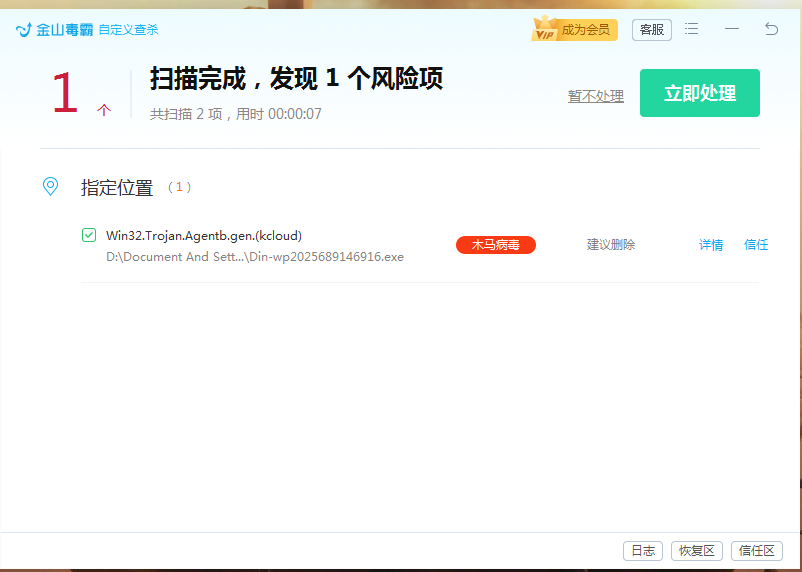The width and height of the screenshot is (802, 572).
Task: Click the 扫描完成，发现 1 个风险项 headline
Action: (296, 79)
